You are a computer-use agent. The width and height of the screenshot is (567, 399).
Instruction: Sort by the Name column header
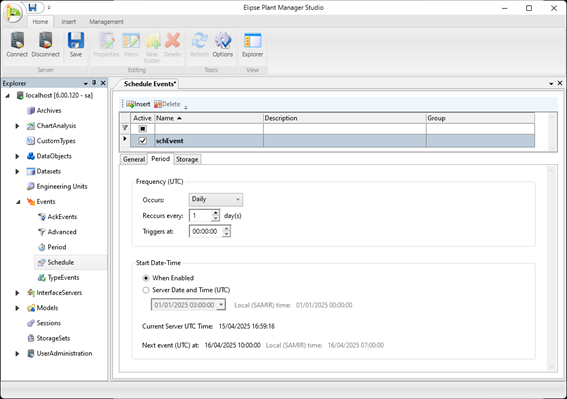tap(209, 118)
